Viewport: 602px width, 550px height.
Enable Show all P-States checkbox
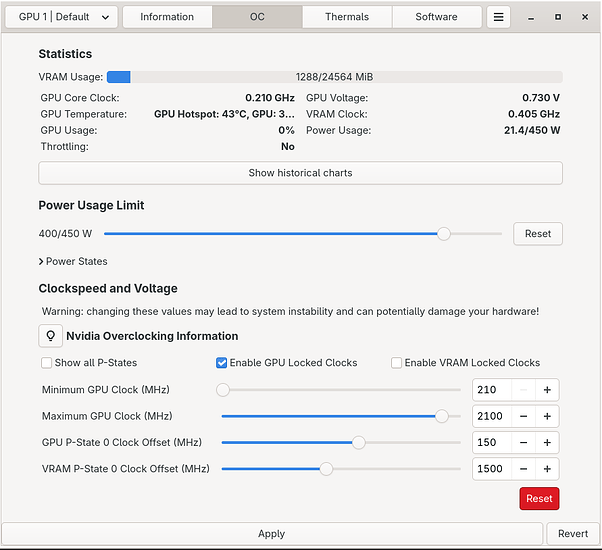46,363
